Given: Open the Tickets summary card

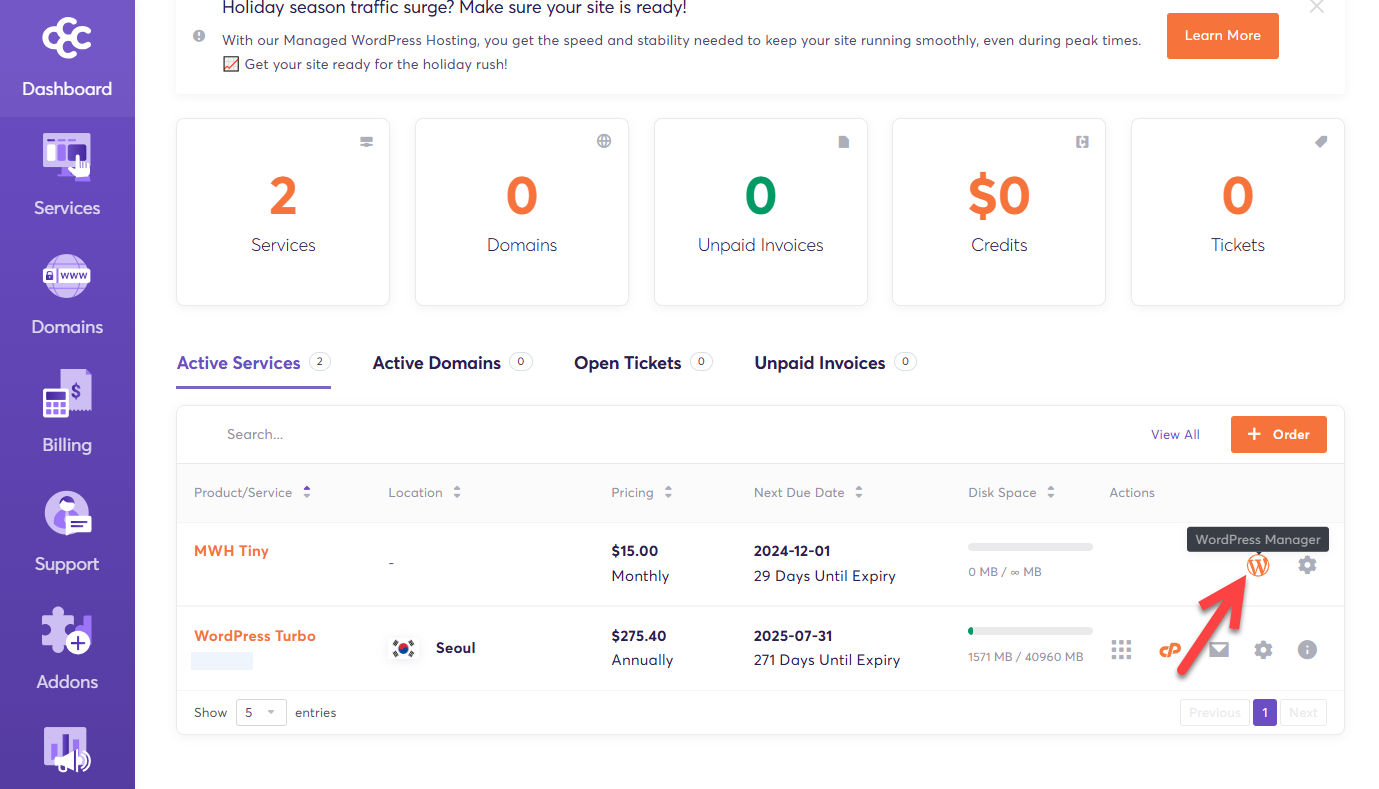Looking at the screenshot, I should point(1238,212).
